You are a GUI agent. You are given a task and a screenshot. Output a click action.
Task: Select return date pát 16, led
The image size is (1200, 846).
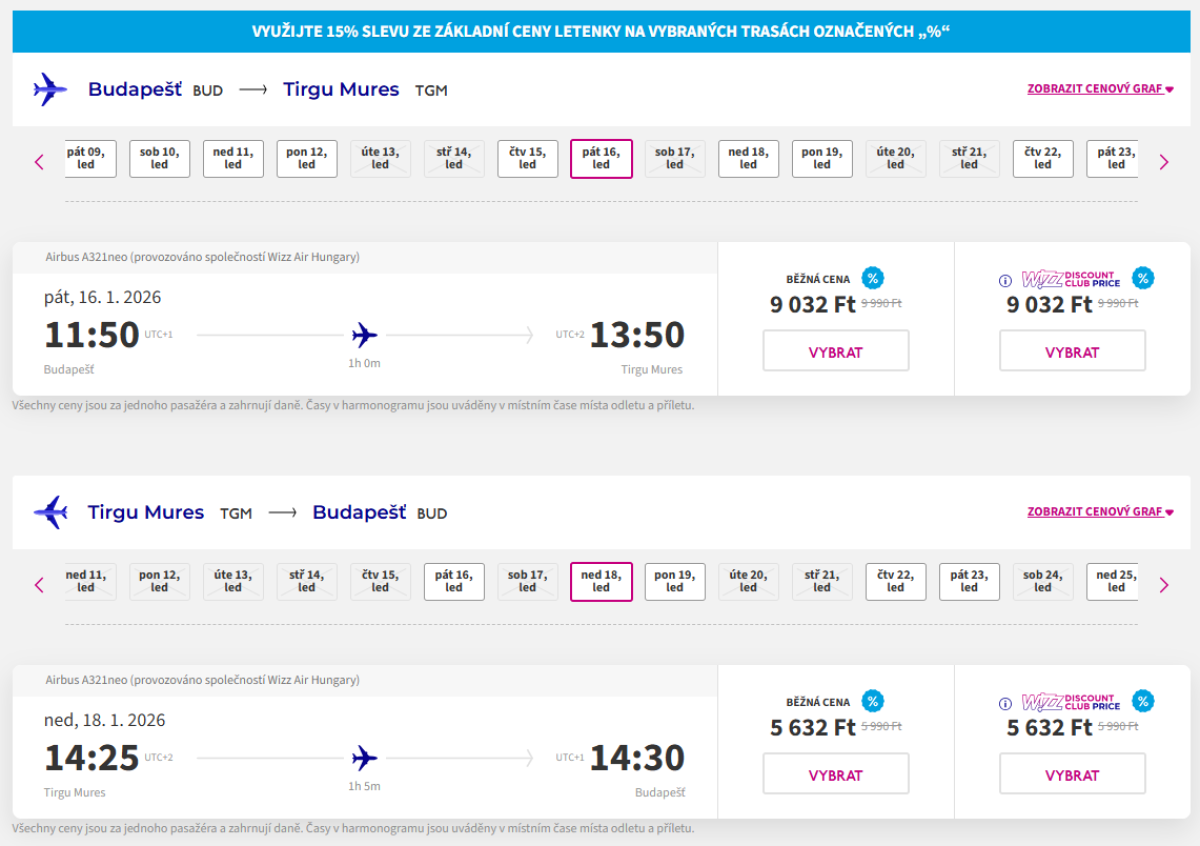pos(454,582)
